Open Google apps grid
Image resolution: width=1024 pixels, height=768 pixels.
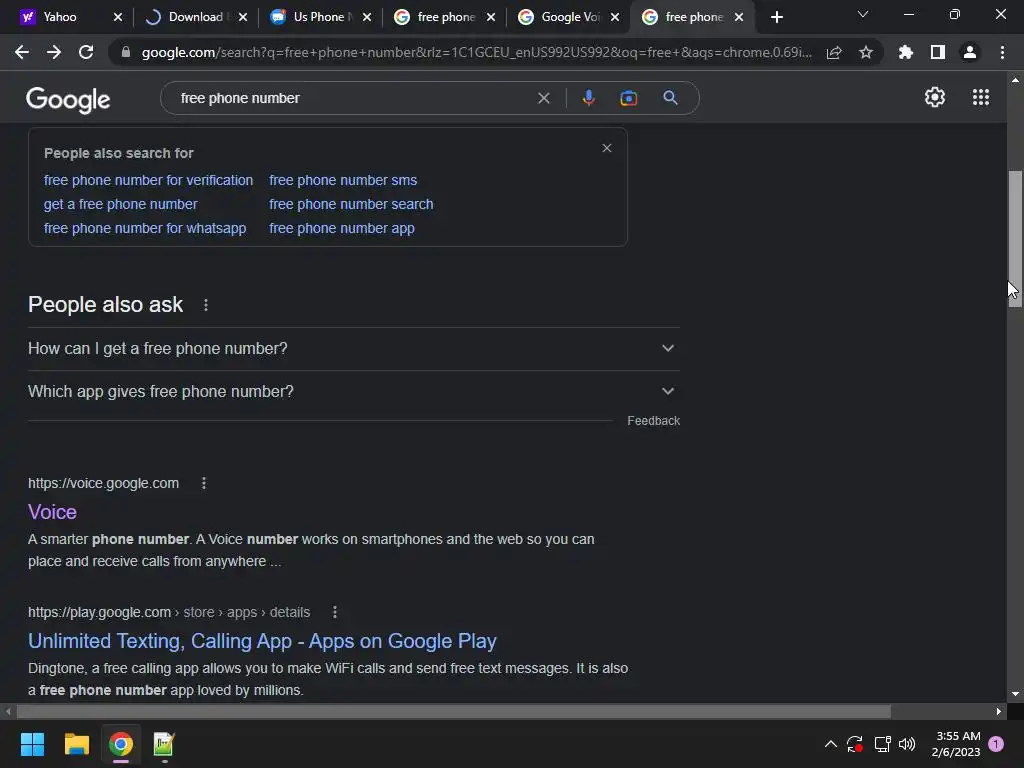click(x=980, y=97)
